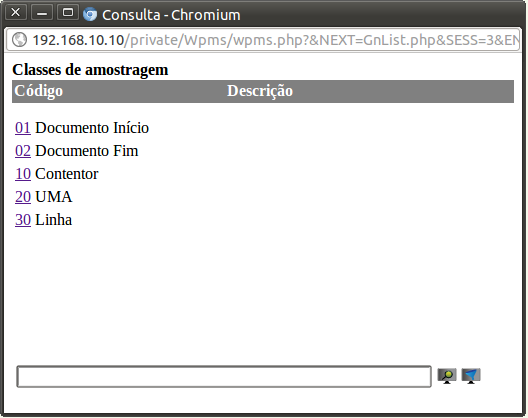Image resolution: width=528 pixels, height=418 pixels.
Task: Maximize the Consulta window
Action: (x=68, y=12)
